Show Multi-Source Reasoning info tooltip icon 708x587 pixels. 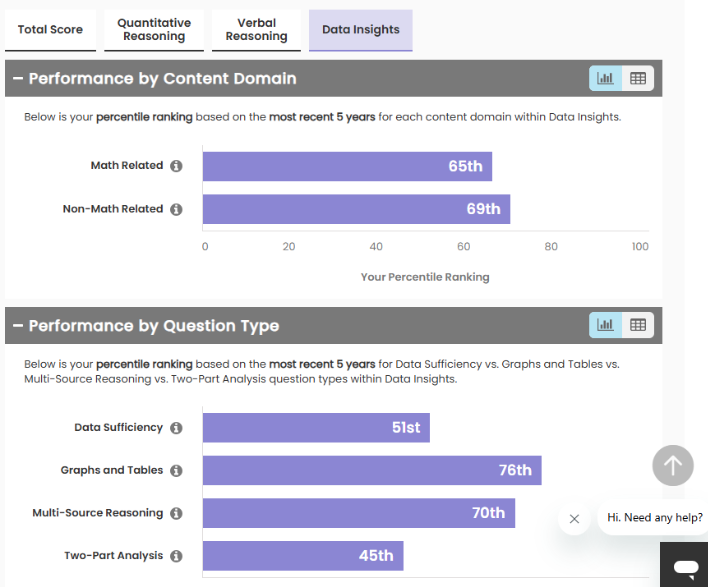pyautogui.click(x=176, y=514)
